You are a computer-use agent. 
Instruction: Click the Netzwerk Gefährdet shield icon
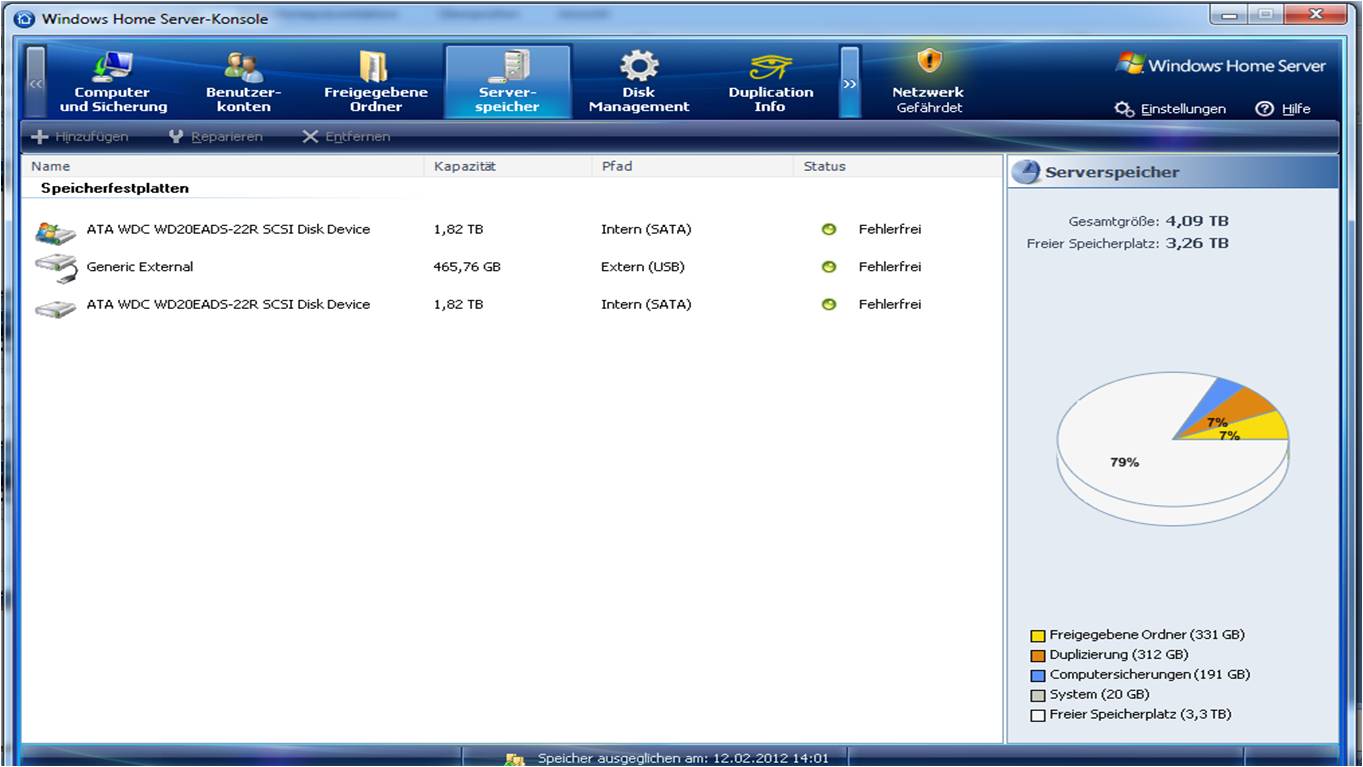(x=930, y=61)
